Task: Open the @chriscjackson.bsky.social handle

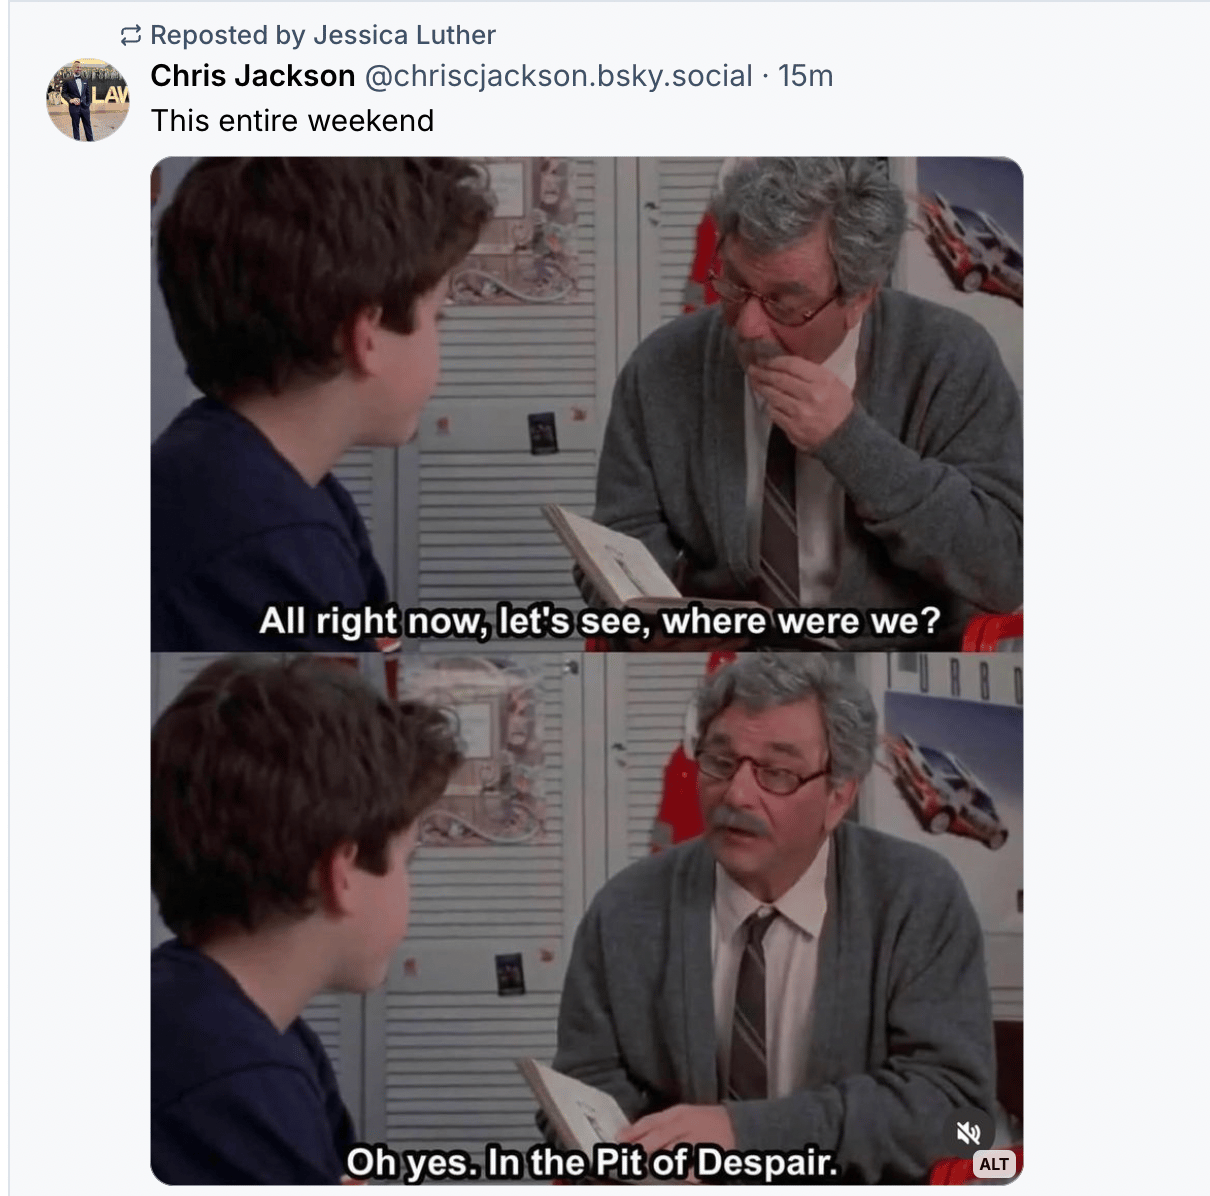Action: pyautogui.click(x=558, y=76)
